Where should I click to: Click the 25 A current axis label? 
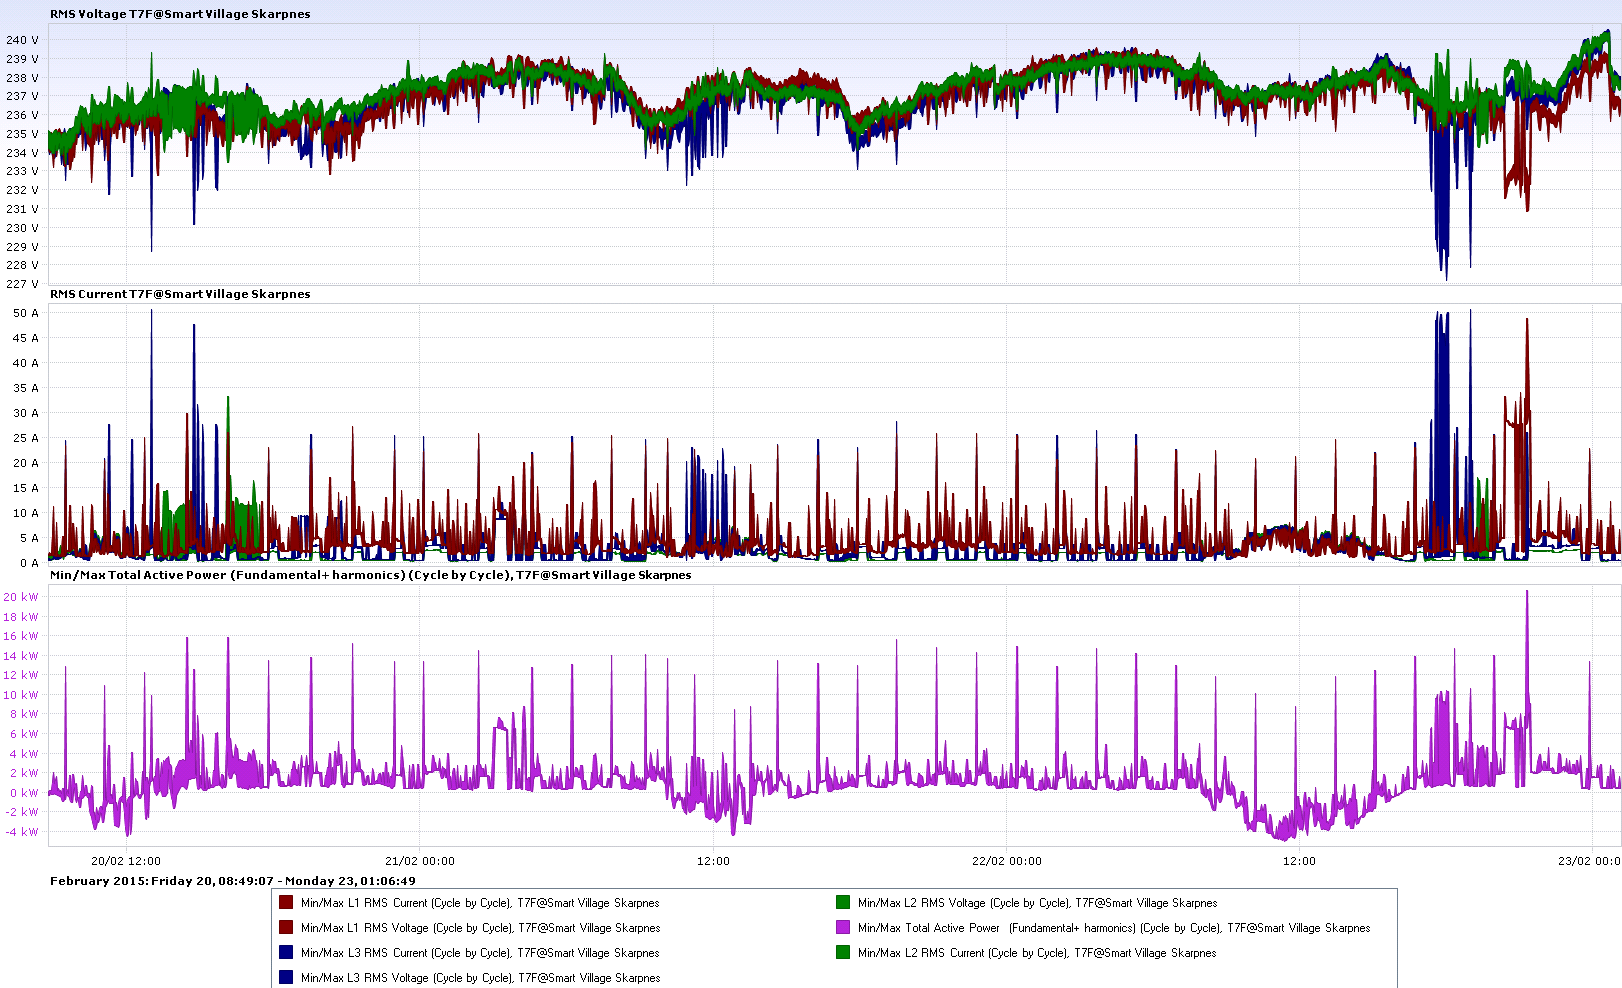(x=26, y=438)
